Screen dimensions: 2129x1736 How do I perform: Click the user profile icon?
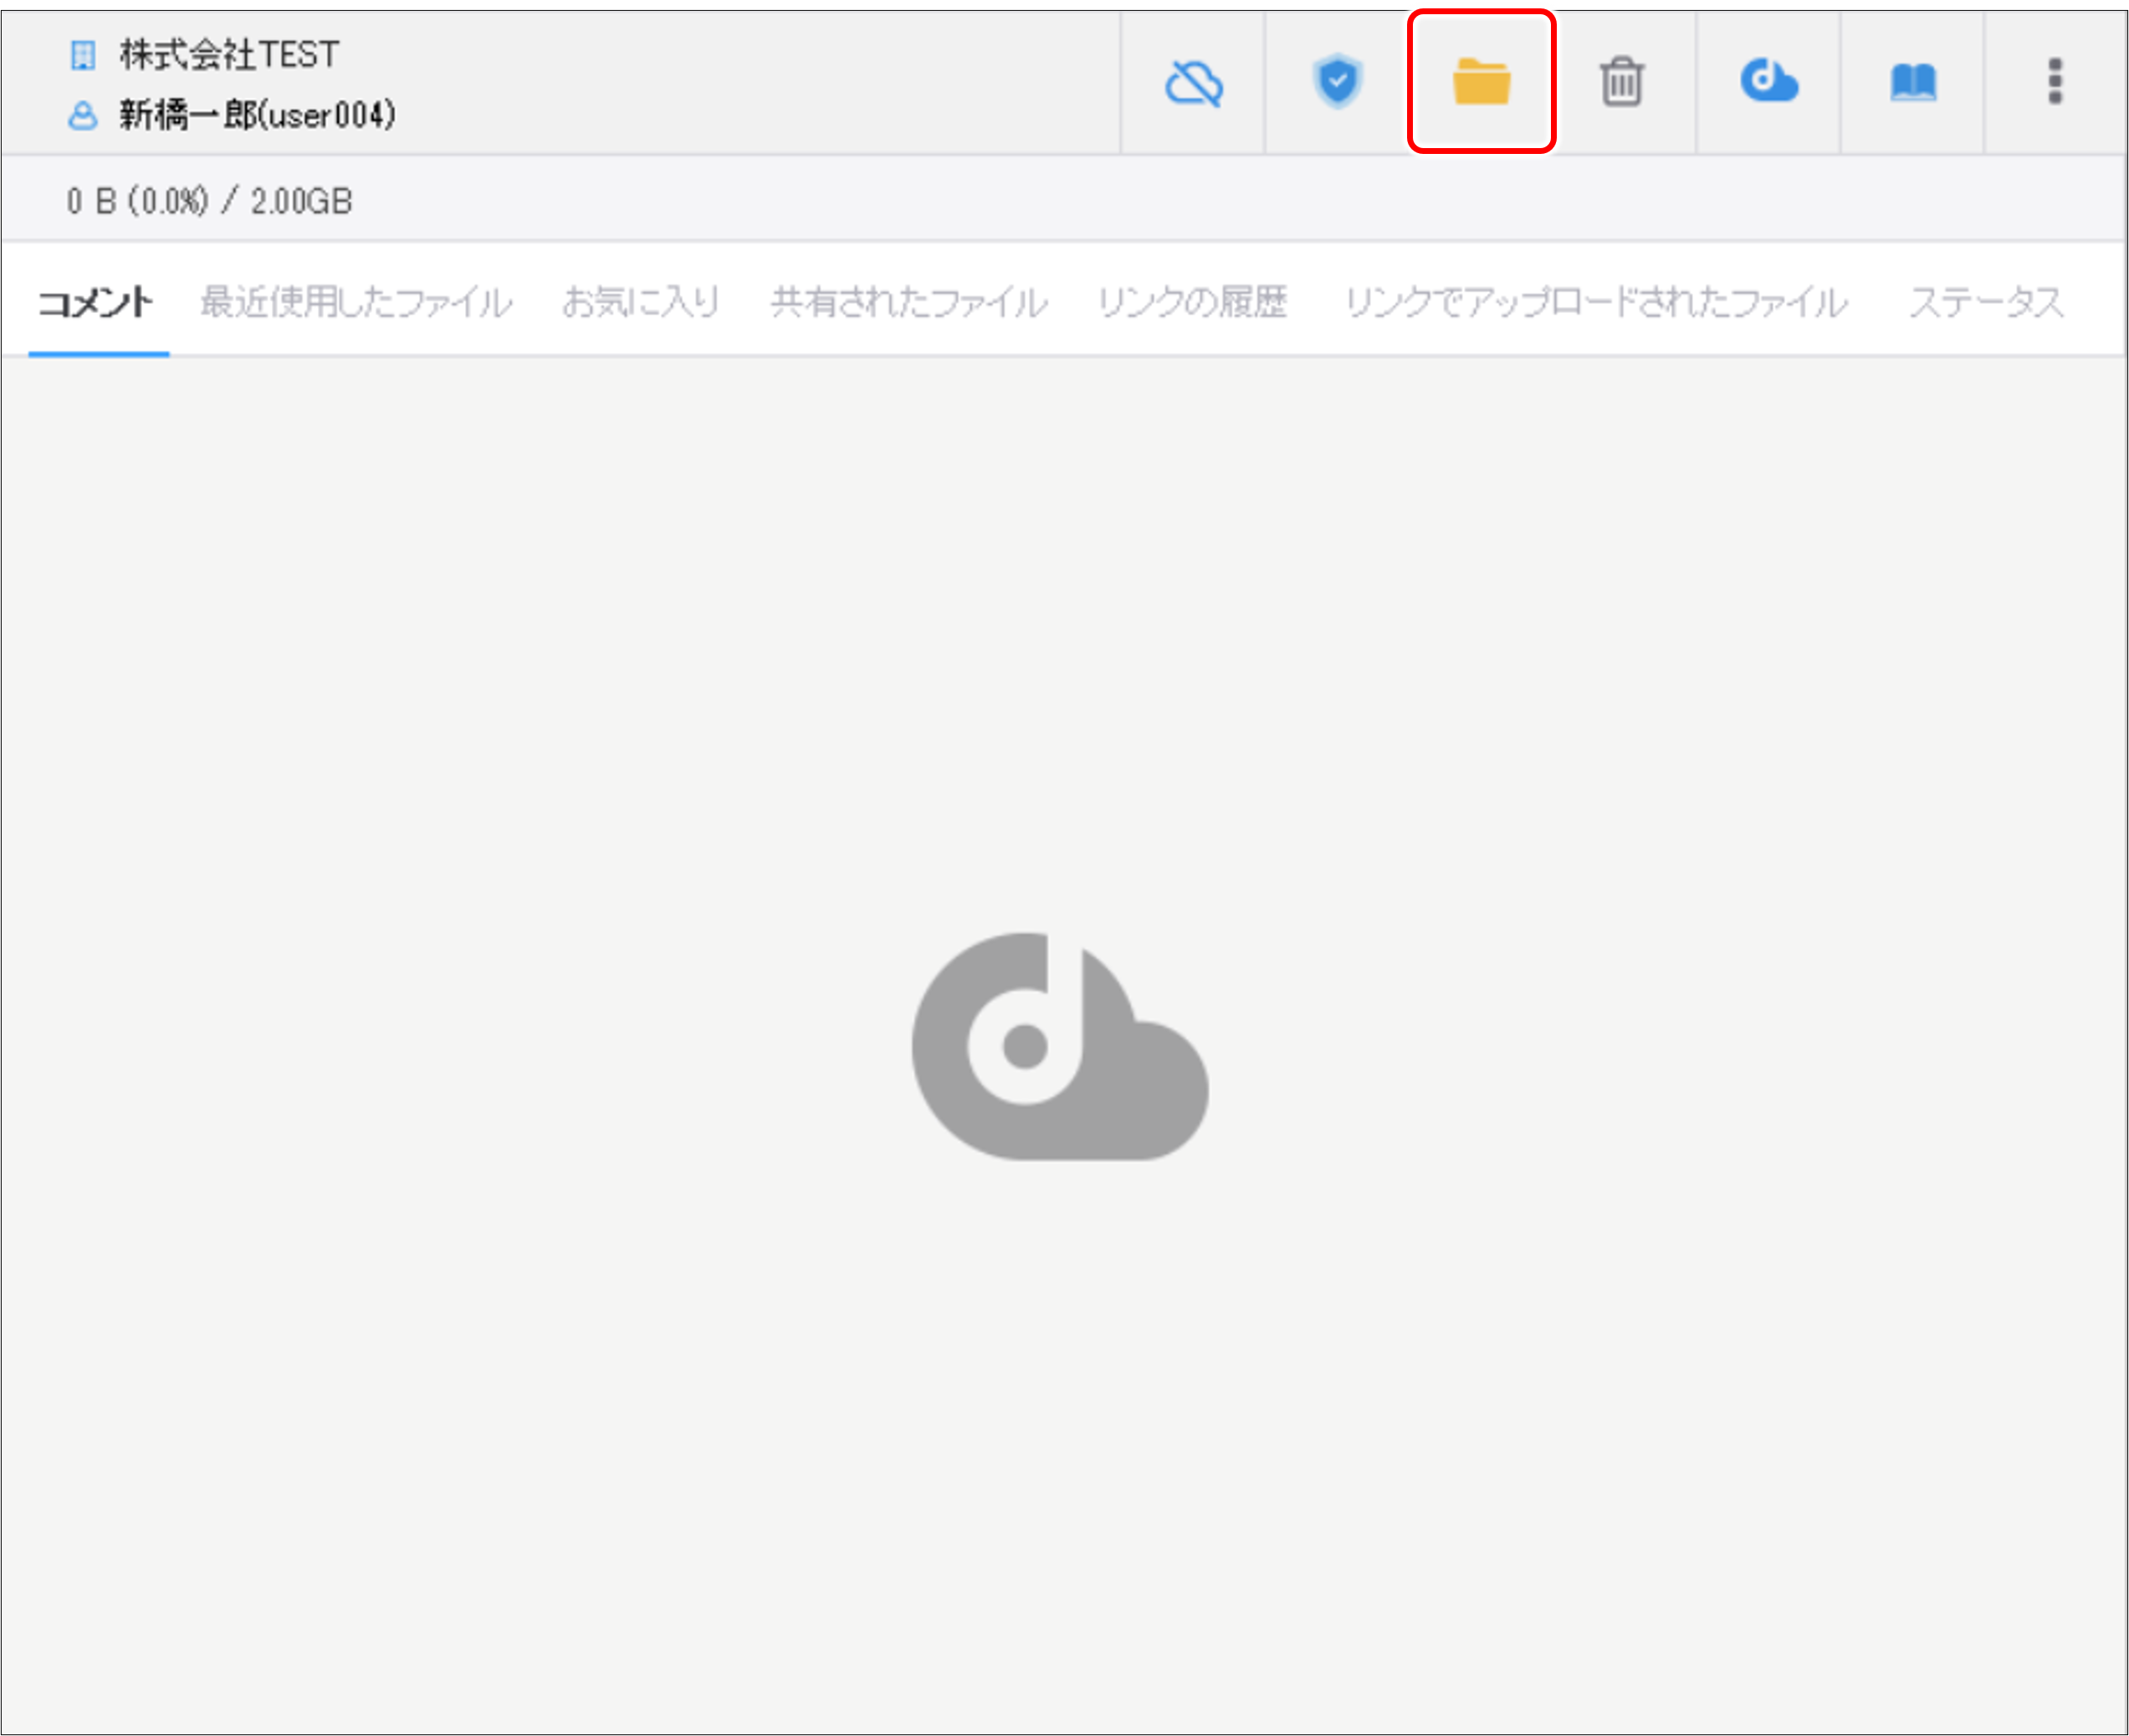point(83,116)
